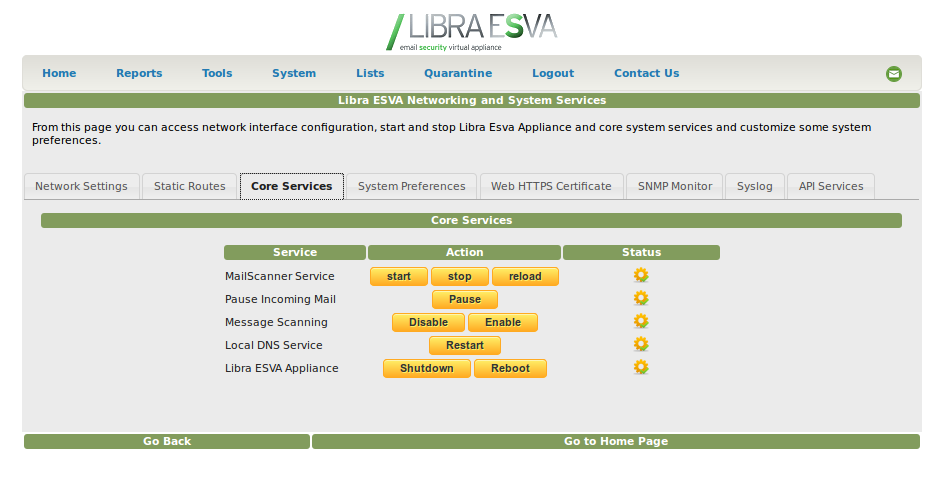Image resolution: width=938 pixels, height=487 pixels.
Task: Open the API Services tab
Action: (831, 186)
